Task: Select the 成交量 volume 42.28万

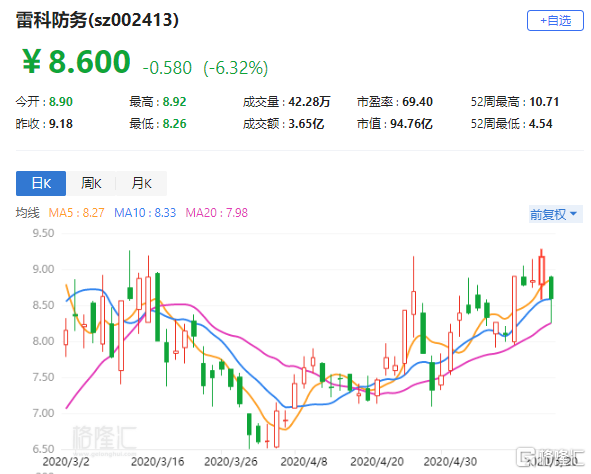Action: (x=309, y=102)
